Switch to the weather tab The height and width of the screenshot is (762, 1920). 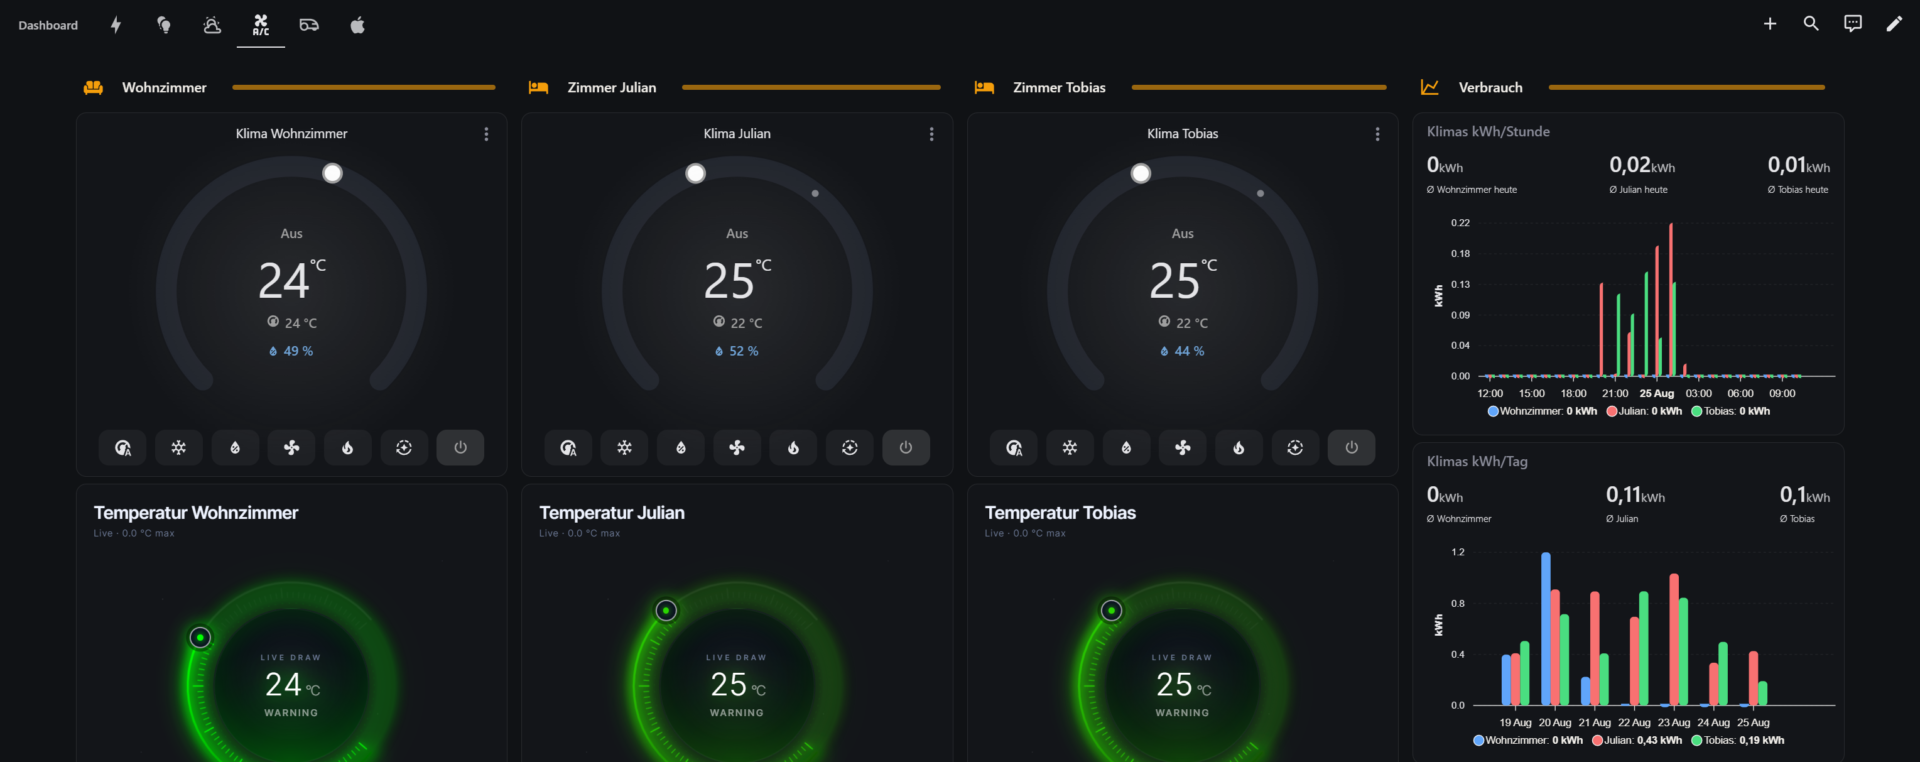click(x=212, y=25)
